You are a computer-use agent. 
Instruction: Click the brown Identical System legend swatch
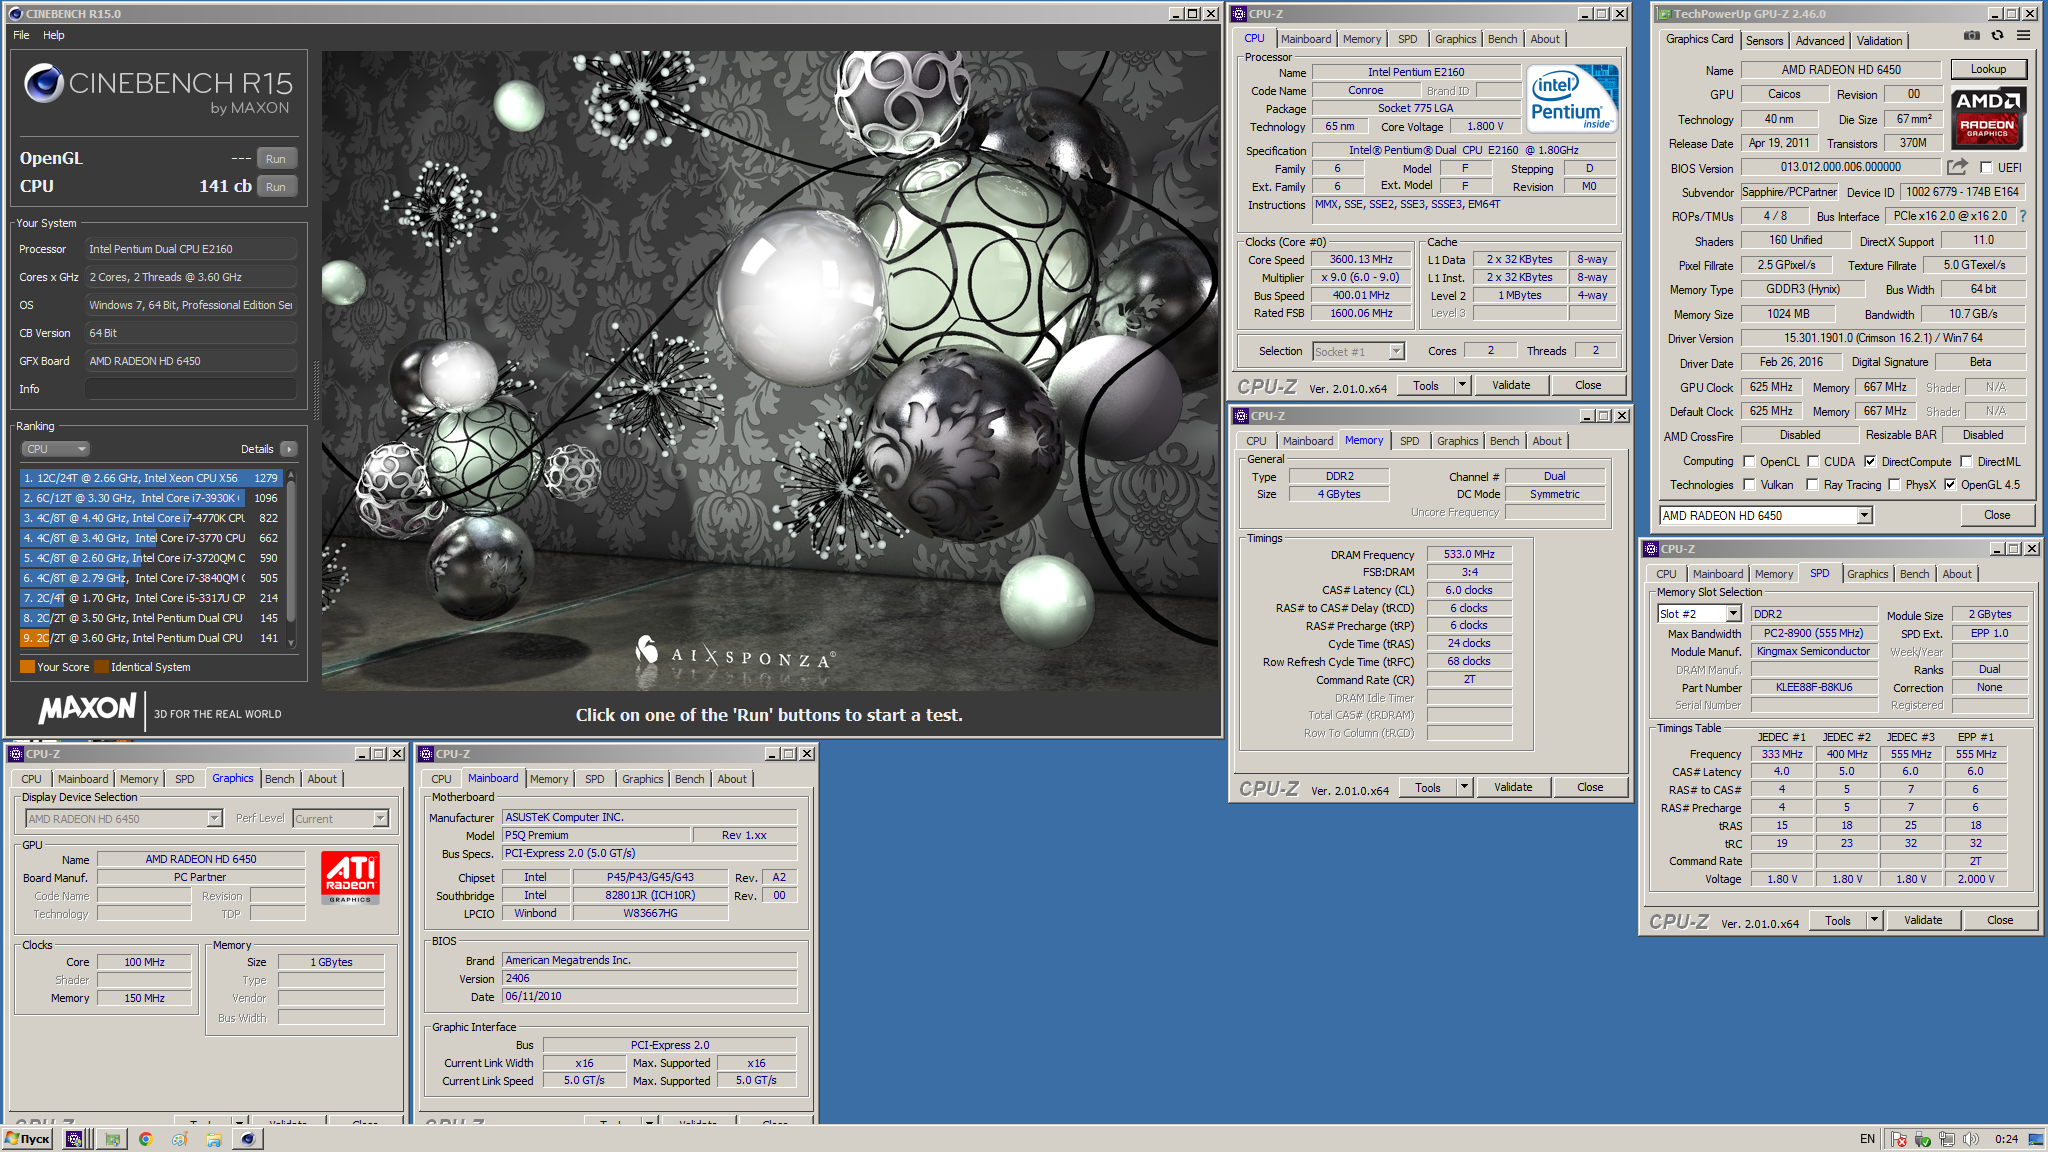pos(102,667)
